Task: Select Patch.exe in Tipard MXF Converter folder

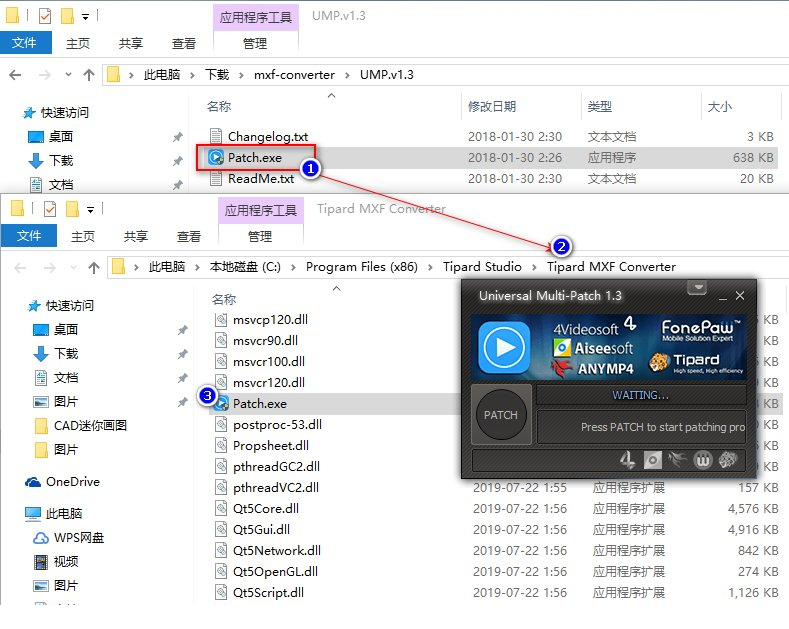Action: (260, 404)
